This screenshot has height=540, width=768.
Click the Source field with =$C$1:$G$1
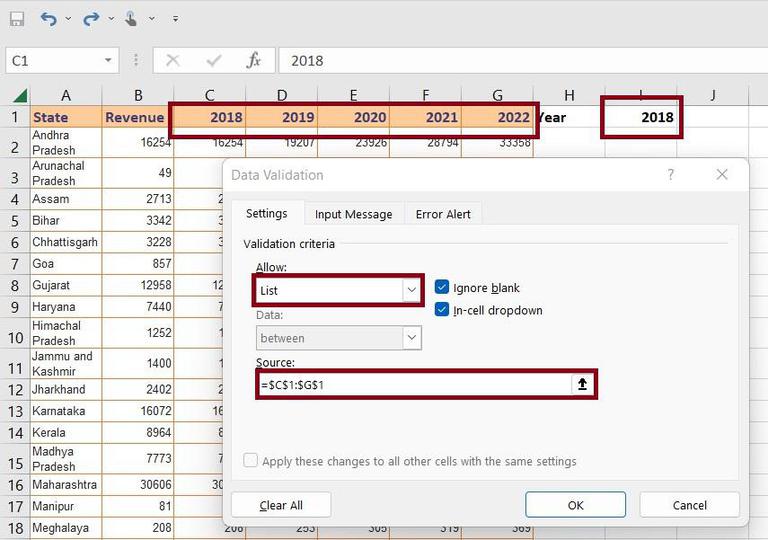413,385
